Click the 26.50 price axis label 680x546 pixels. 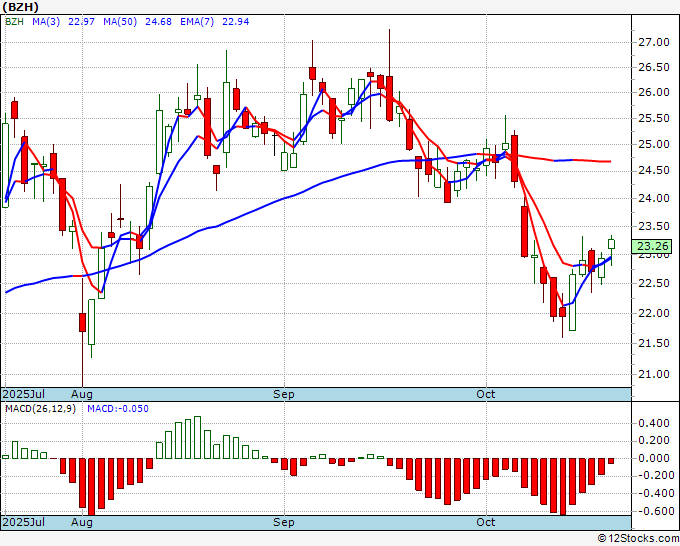pos(654,67)
